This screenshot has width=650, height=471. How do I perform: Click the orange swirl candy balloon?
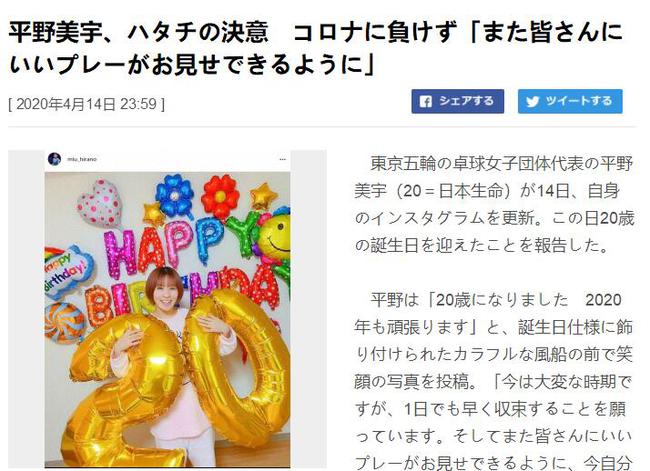(x=64, y=322)
